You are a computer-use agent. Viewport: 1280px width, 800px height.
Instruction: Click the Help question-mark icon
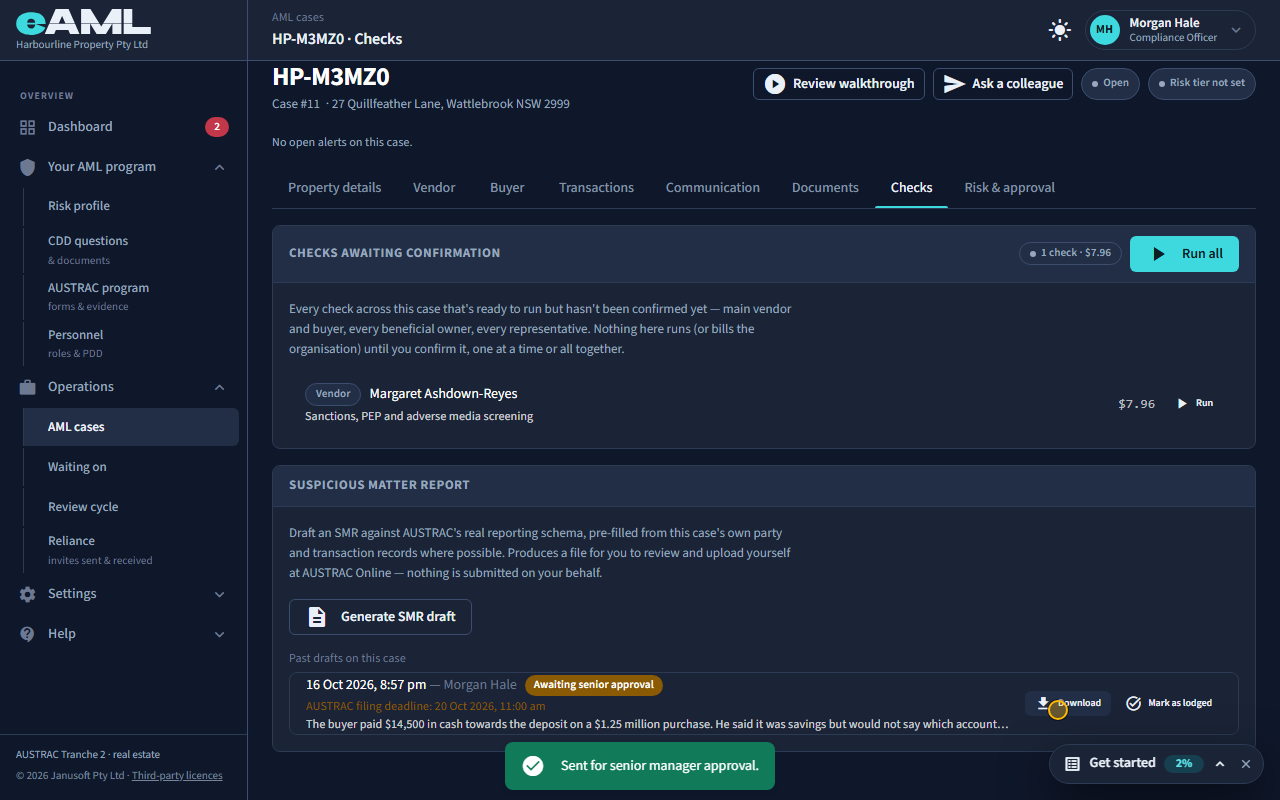pos(27,634)
